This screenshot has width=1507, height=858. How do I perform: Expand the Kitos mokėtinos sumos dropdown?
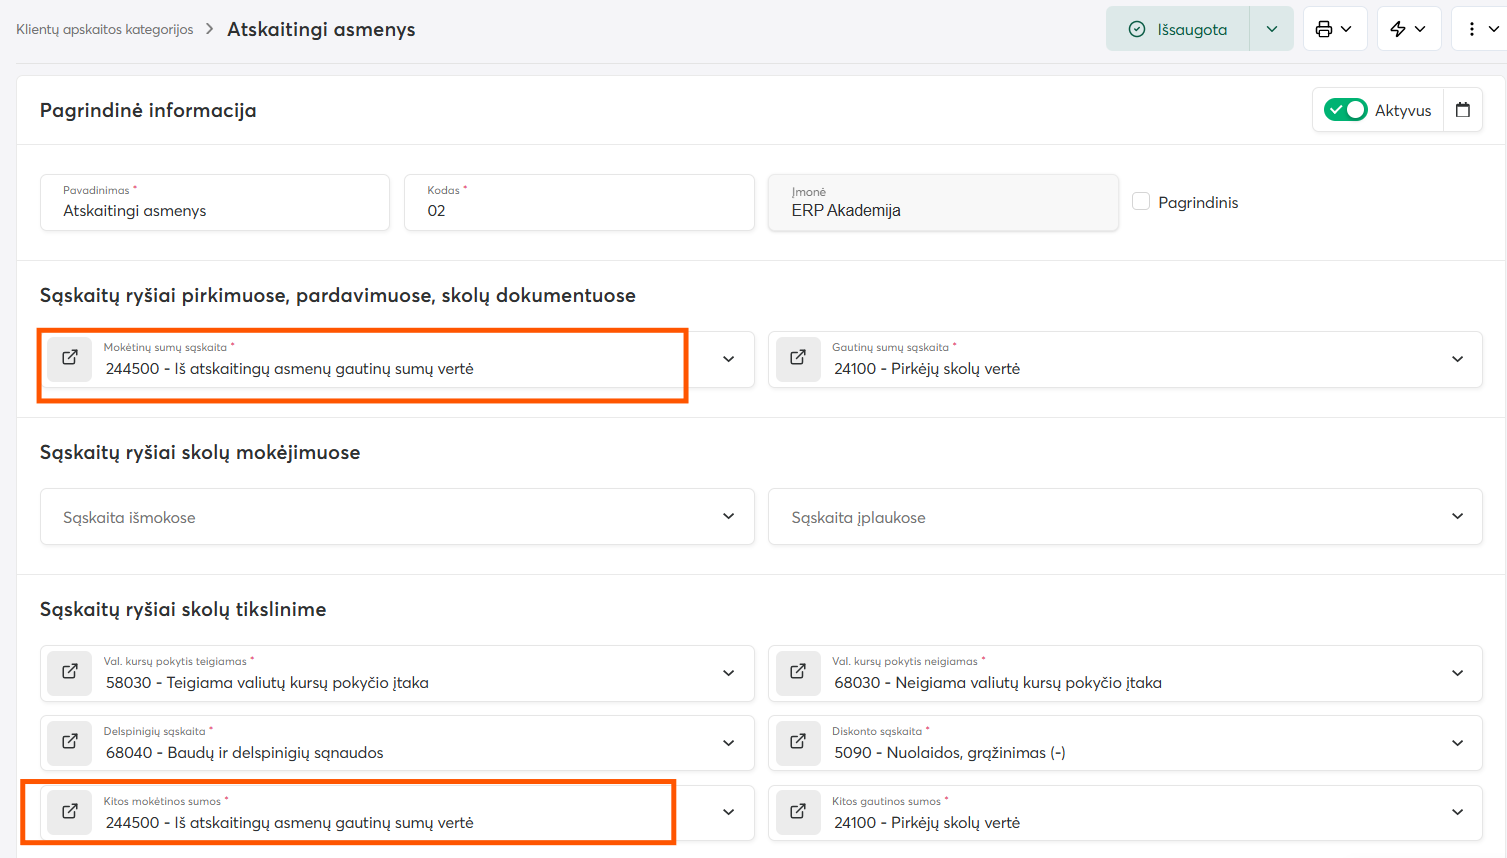[x=729, y=813]
